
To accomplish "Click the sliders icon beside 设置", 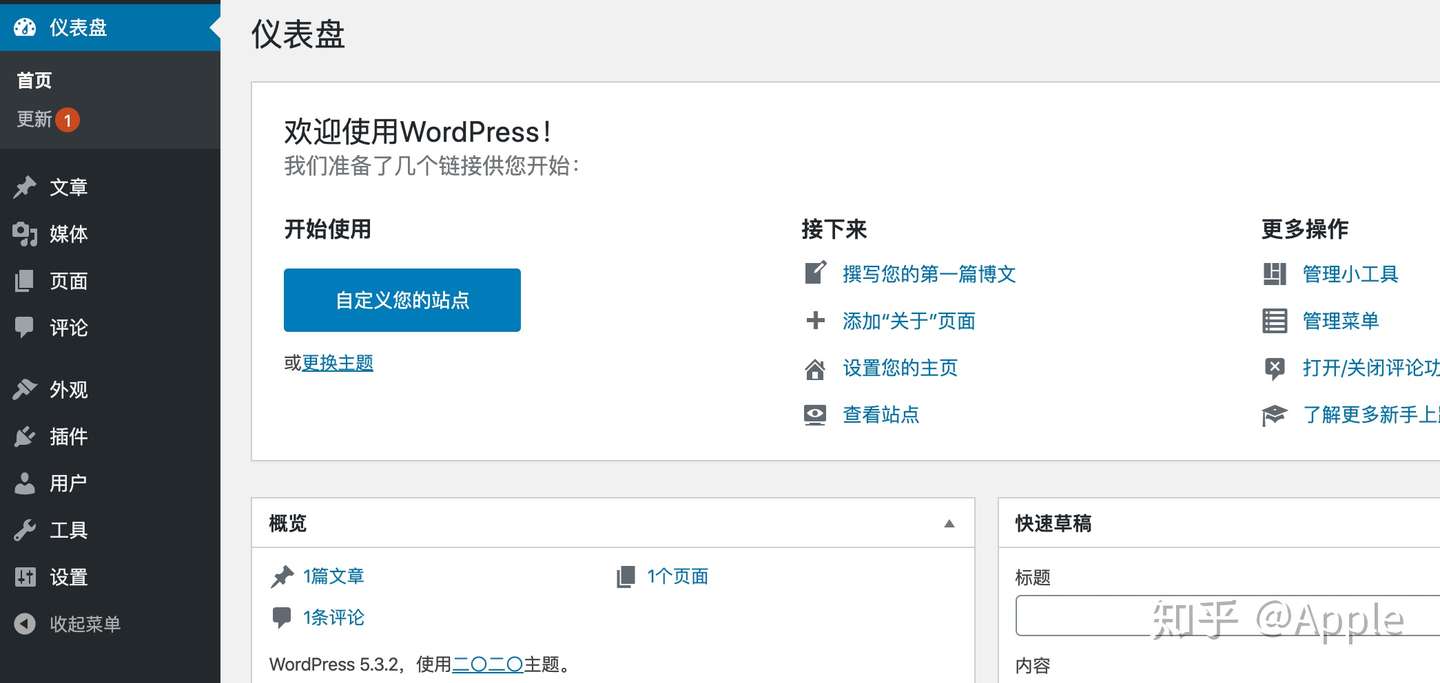I will pos(25,577).
